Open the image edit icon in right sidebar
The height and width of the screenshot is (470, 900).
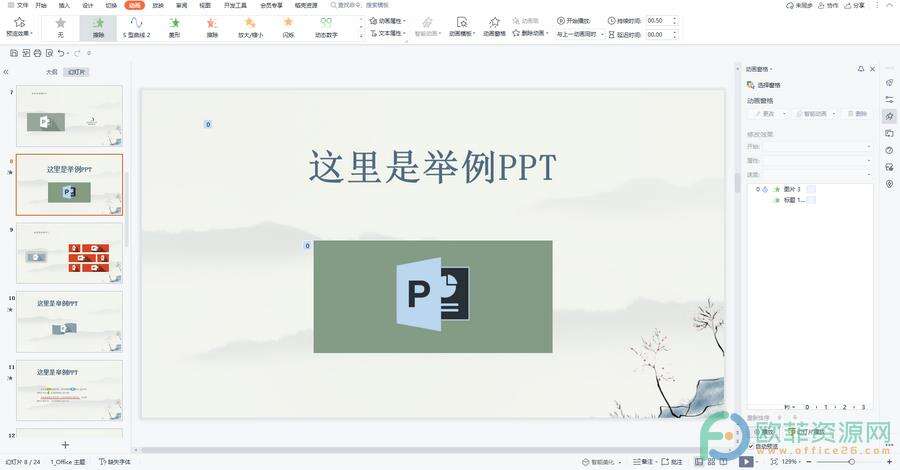(x=889, y=167)
